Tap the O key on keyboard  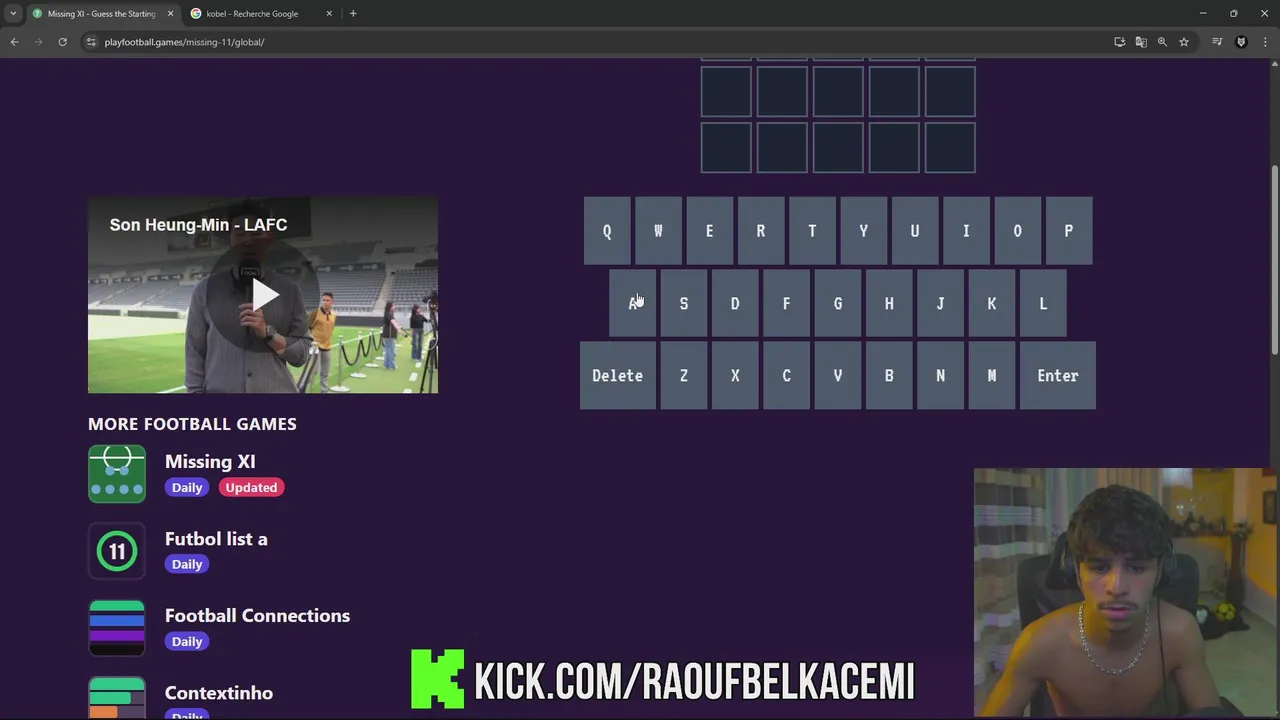[1017, 231]
